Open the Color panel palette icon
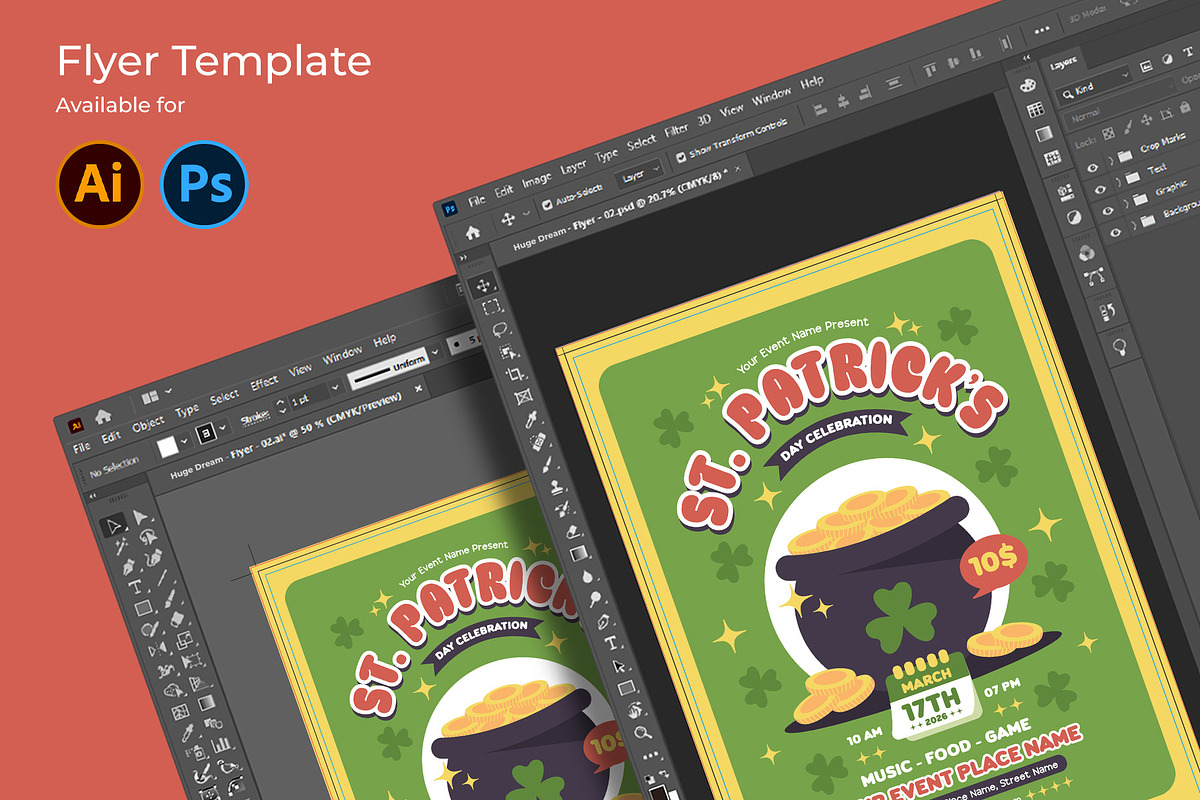 tap(1028, 85)
